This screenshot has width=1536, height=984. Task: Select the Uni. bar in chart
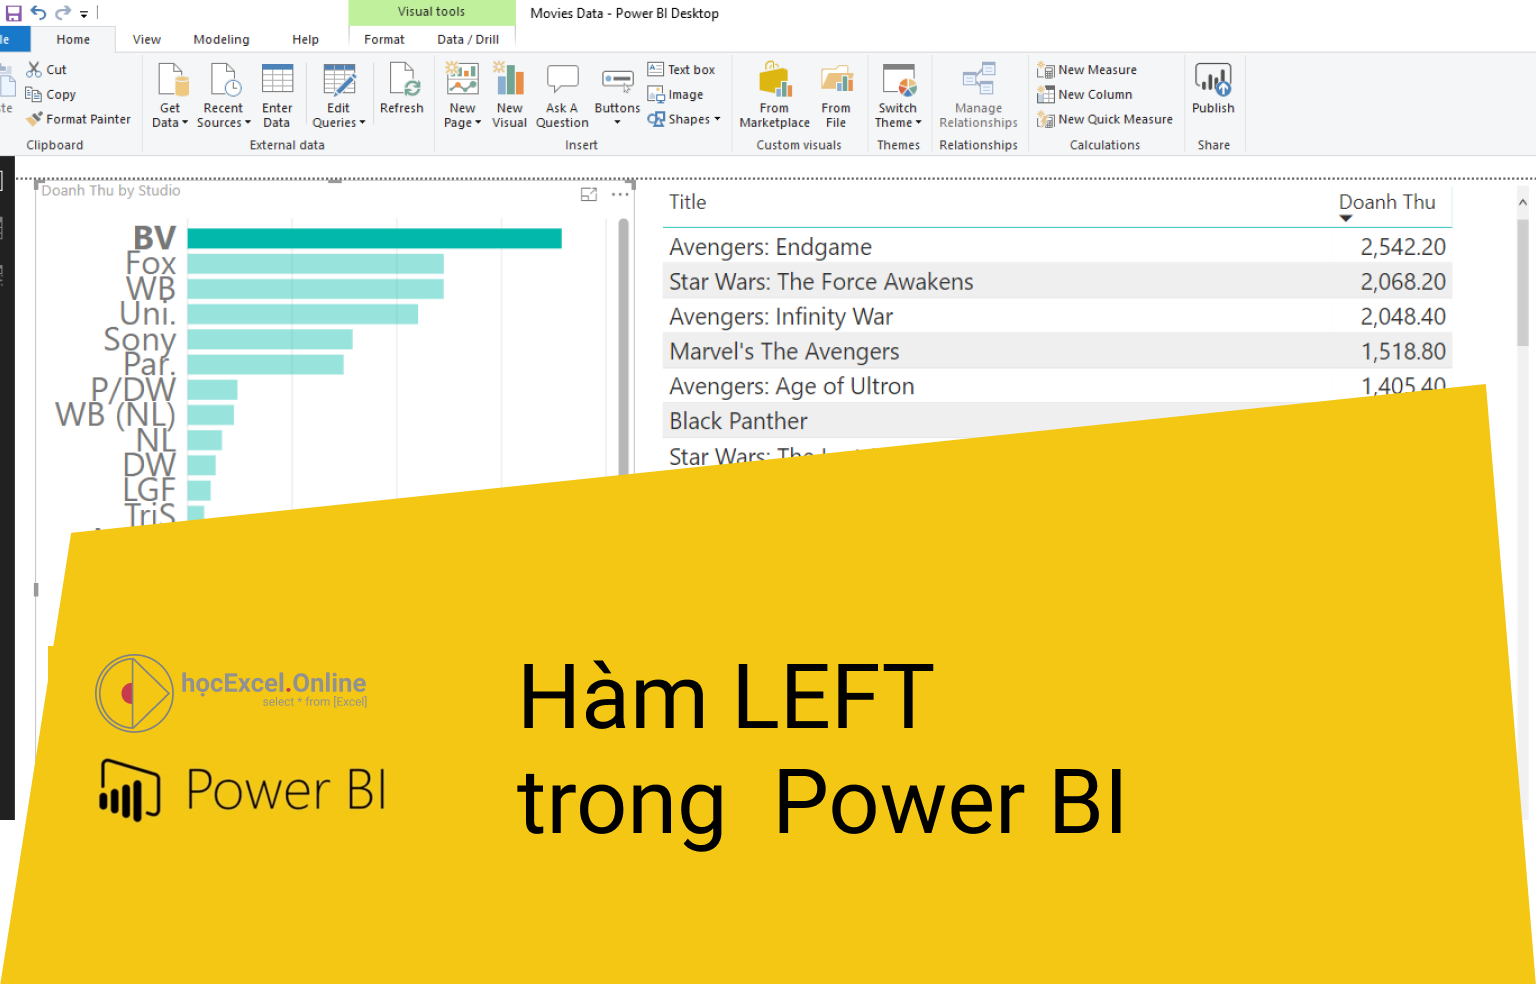tap(302, 314)
